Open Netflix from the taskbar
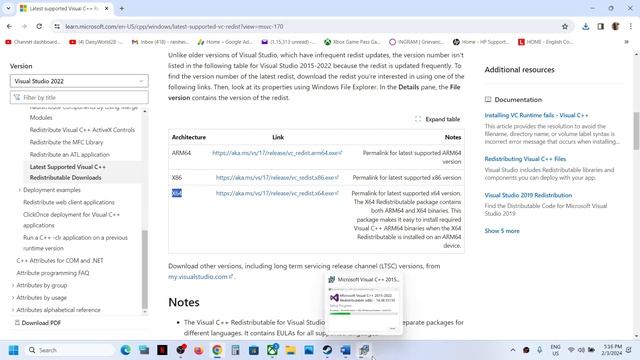This screenshot has height=360, width=640. click(x=162, y=350)
